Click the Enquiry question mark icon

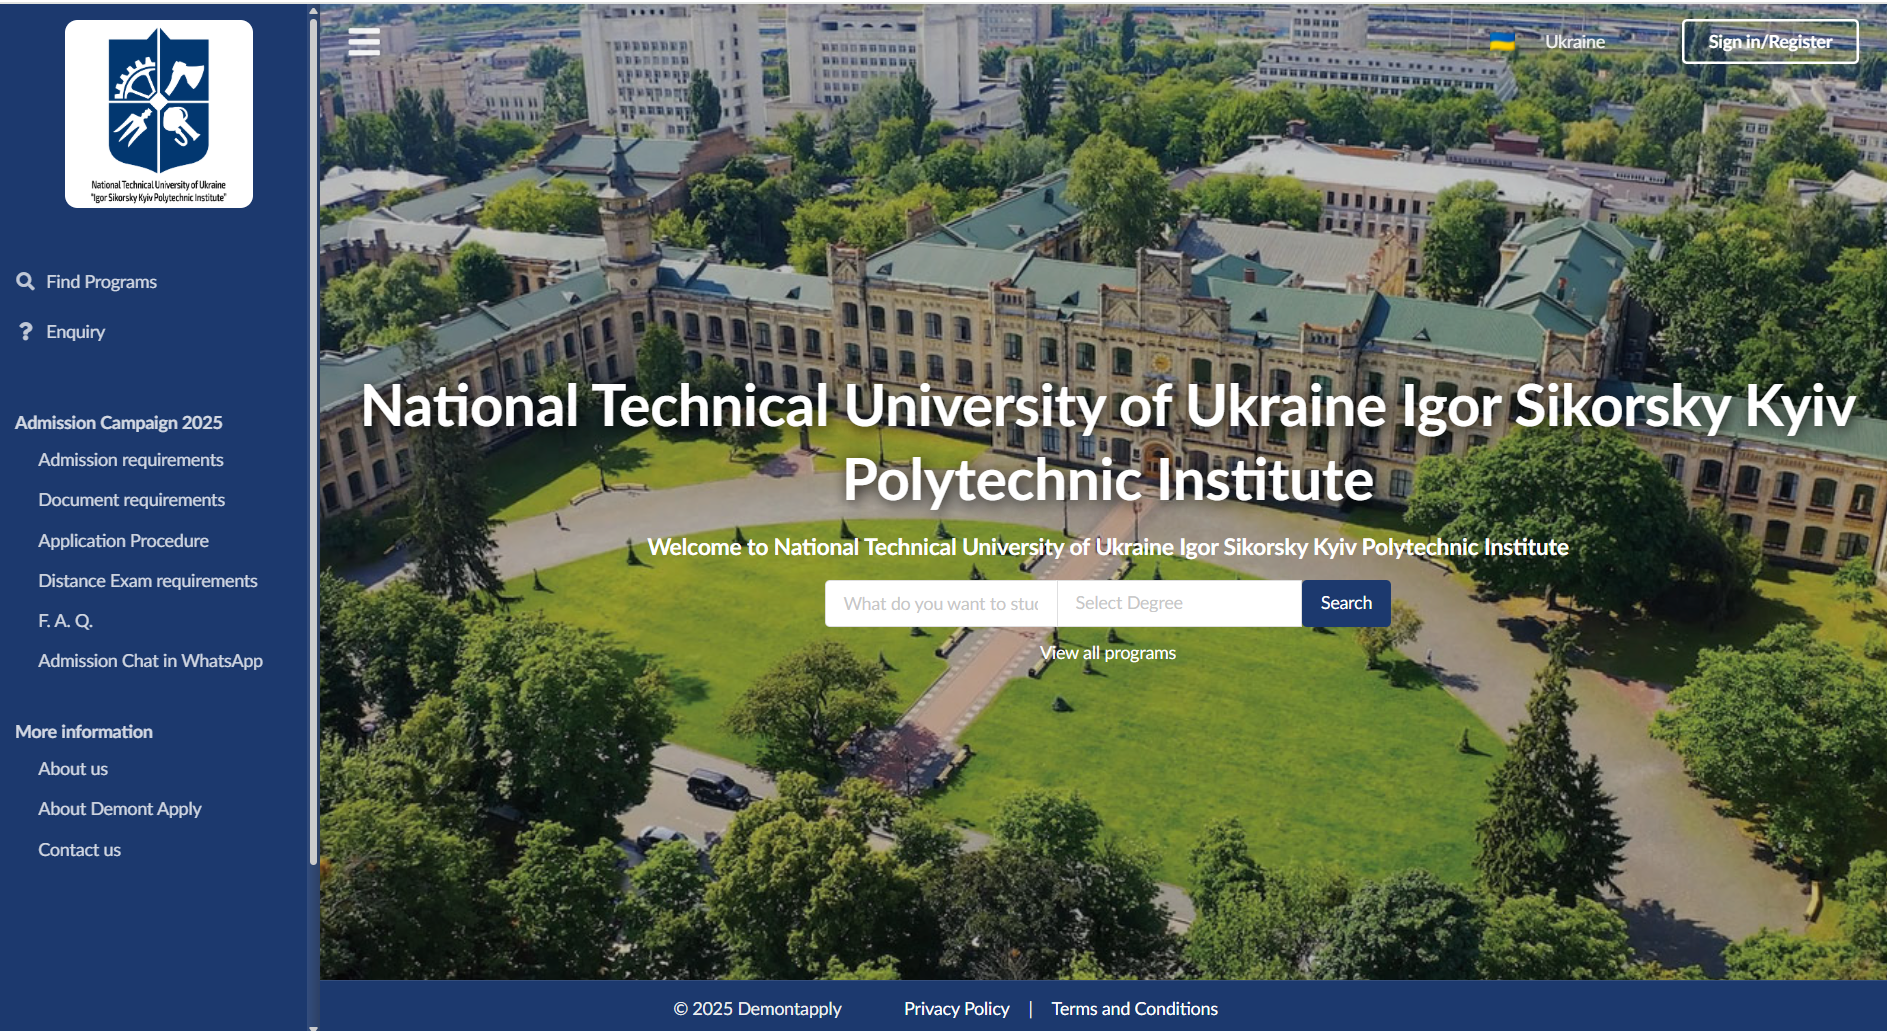click(26, 332)
